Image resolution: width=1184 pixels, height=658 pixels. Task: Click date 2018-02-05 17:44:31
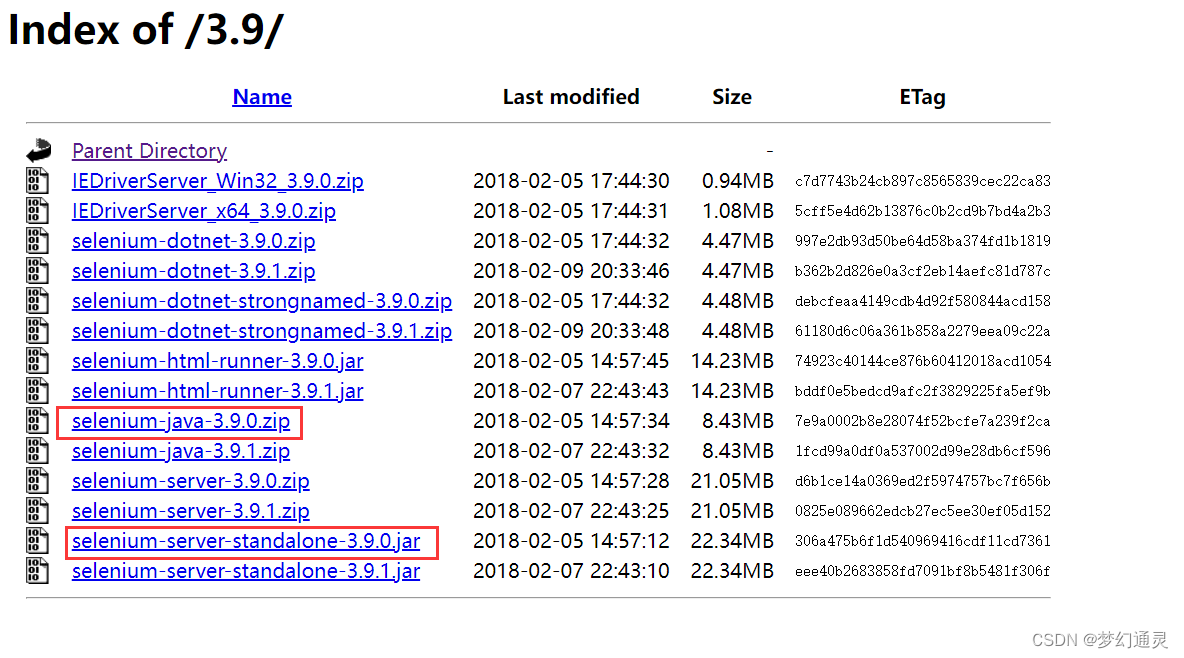571,211
